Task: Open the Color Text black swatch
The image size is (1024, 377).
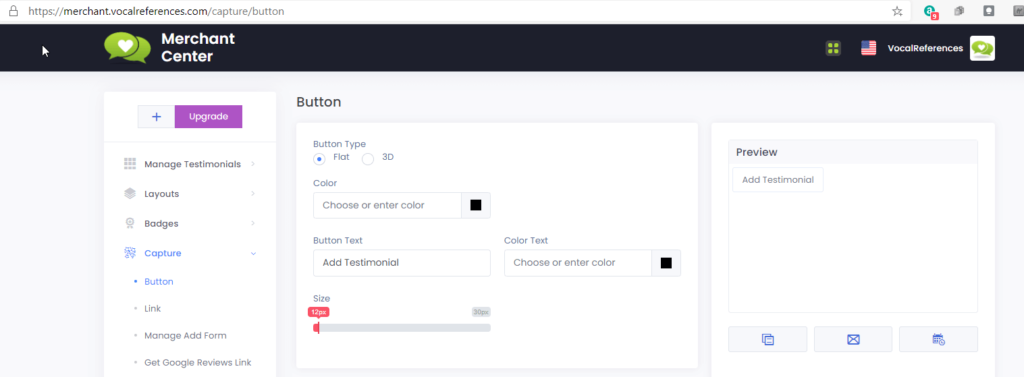Action: click(666, 263)
